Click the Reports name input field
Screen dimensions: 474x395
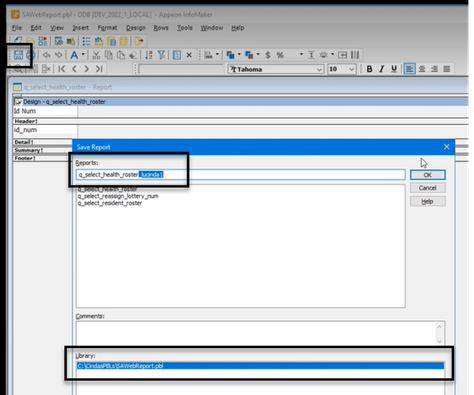point(240,175)
